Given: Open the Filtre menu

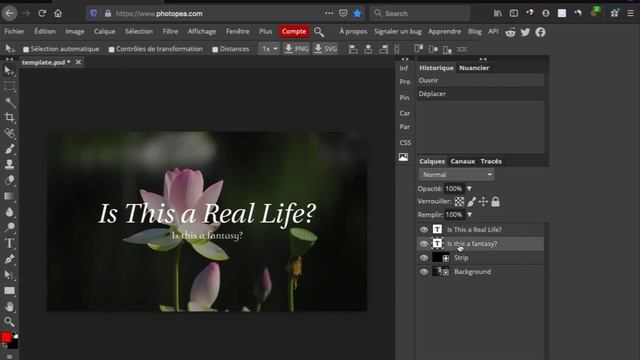Looking at the screenshot, I should pyautogui.click(x=170, y=31).
